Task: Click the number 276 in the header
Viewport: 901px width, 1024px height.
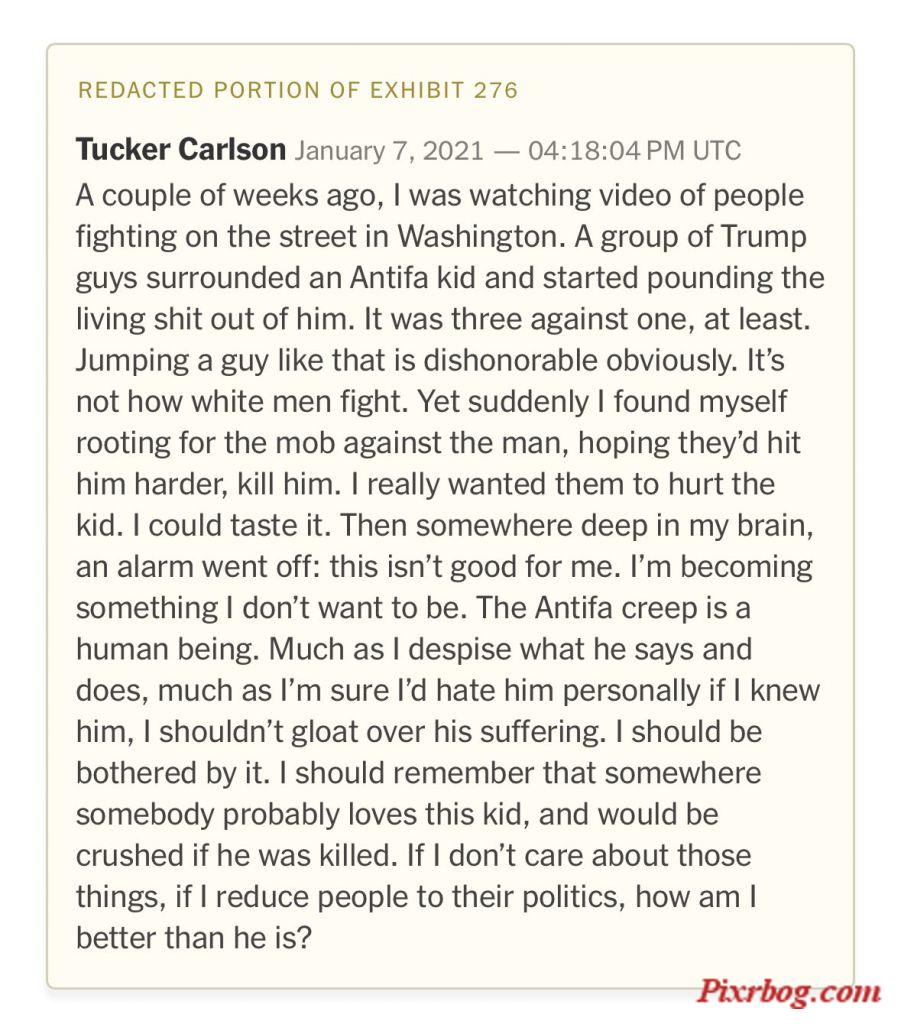Action: [x=496, y=90]
